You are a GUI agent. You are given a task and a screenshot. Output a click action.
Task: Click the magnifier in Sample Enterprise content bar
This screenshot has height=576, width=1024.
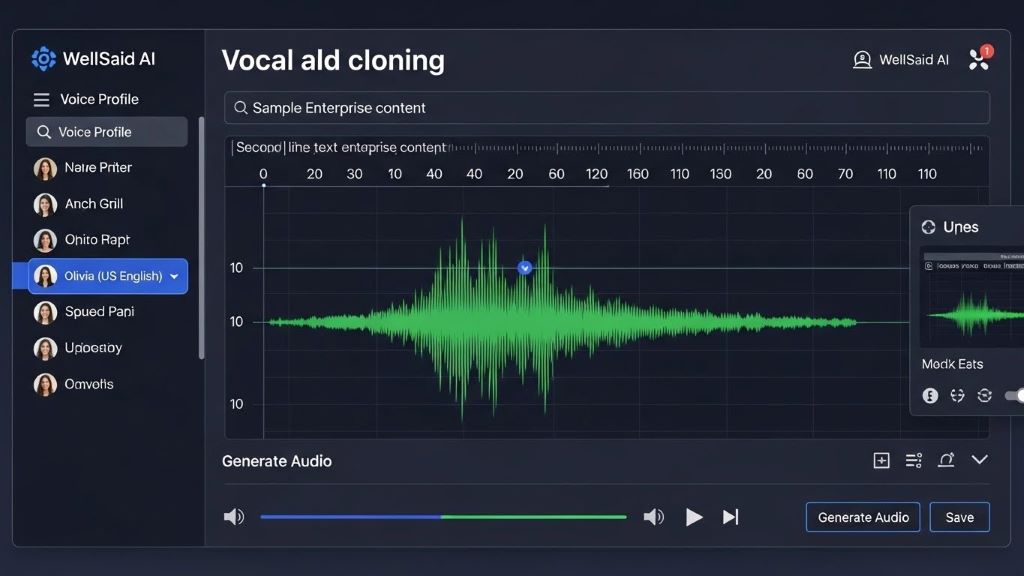(240, 108)
